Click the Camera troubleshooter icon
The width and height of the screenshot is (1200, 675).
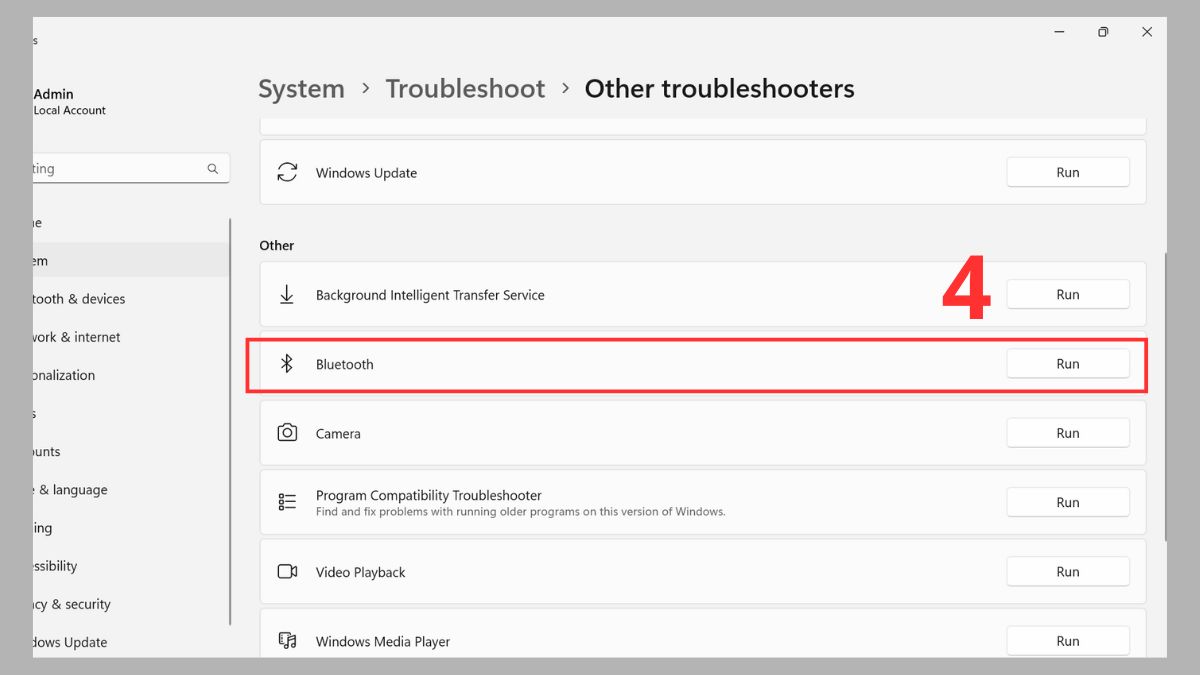click(287, 432)
